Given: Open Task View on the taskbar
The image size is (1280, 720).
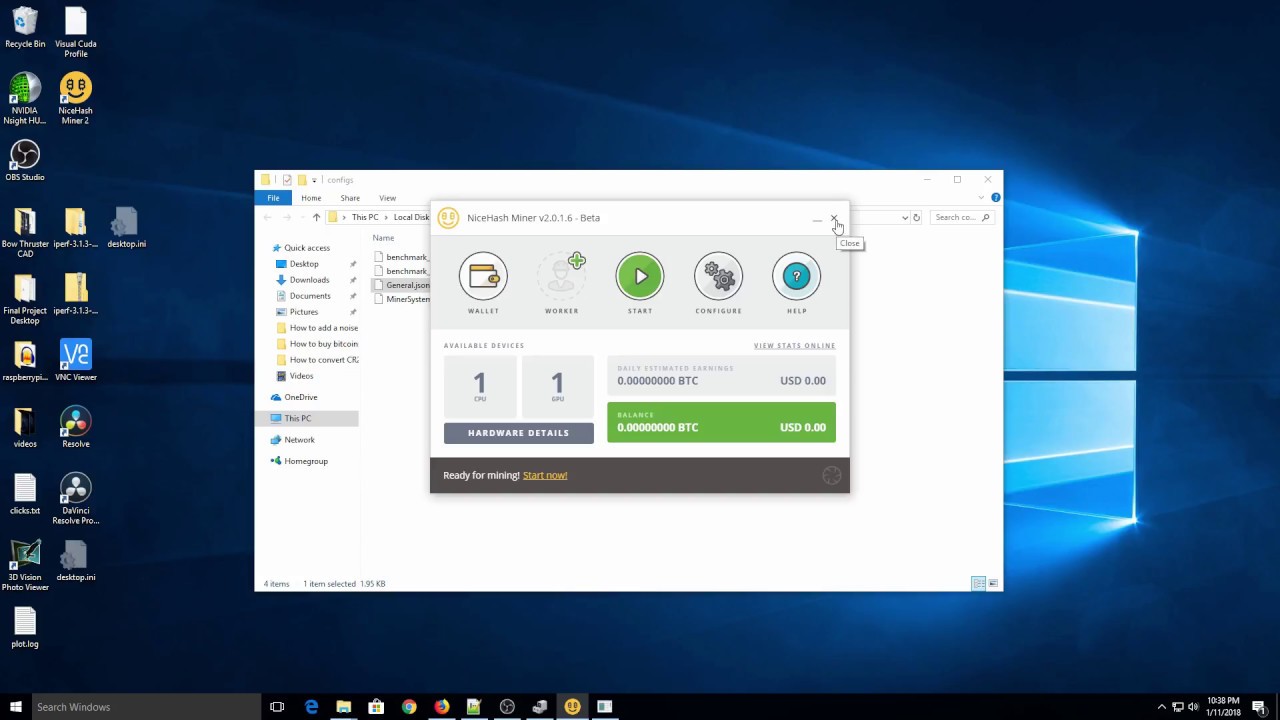Looking at the screenshot, I should pyautogui.click(x=277, y=707).
